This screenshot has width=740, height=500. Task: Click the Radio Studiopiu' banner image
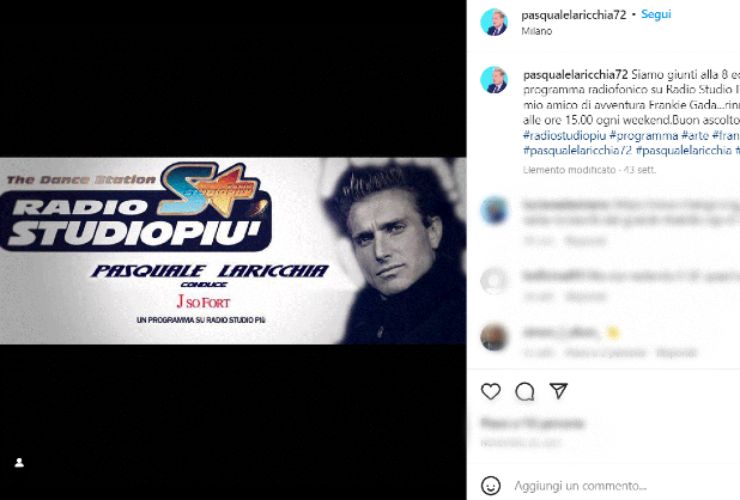[x=233, y=251]
